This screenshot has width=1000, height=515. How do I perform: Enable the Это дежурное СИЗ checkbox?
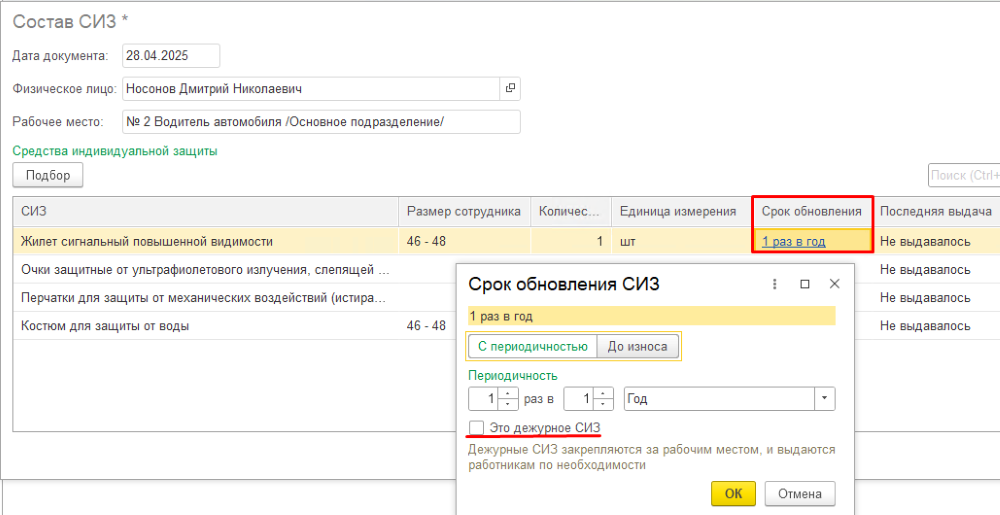pyautogui.click(x=477, y=428)
